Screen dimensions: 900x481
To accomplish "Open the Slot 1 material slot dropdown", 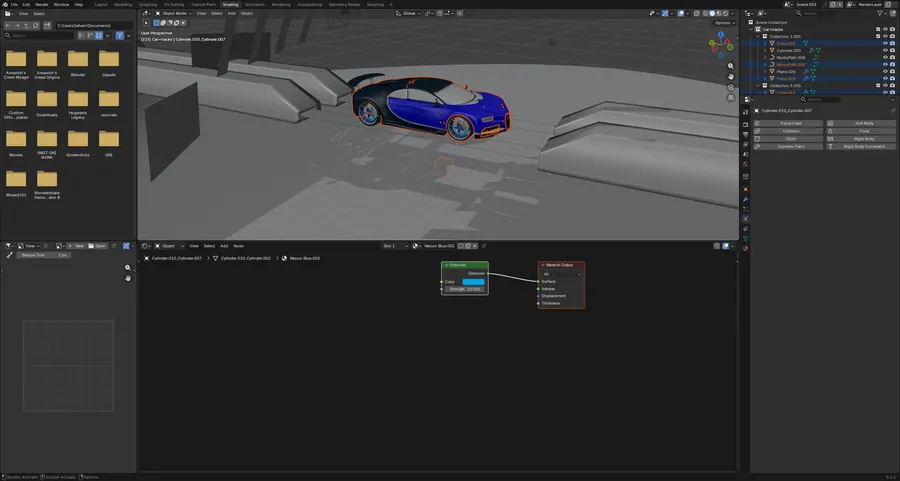I will 395,246.
